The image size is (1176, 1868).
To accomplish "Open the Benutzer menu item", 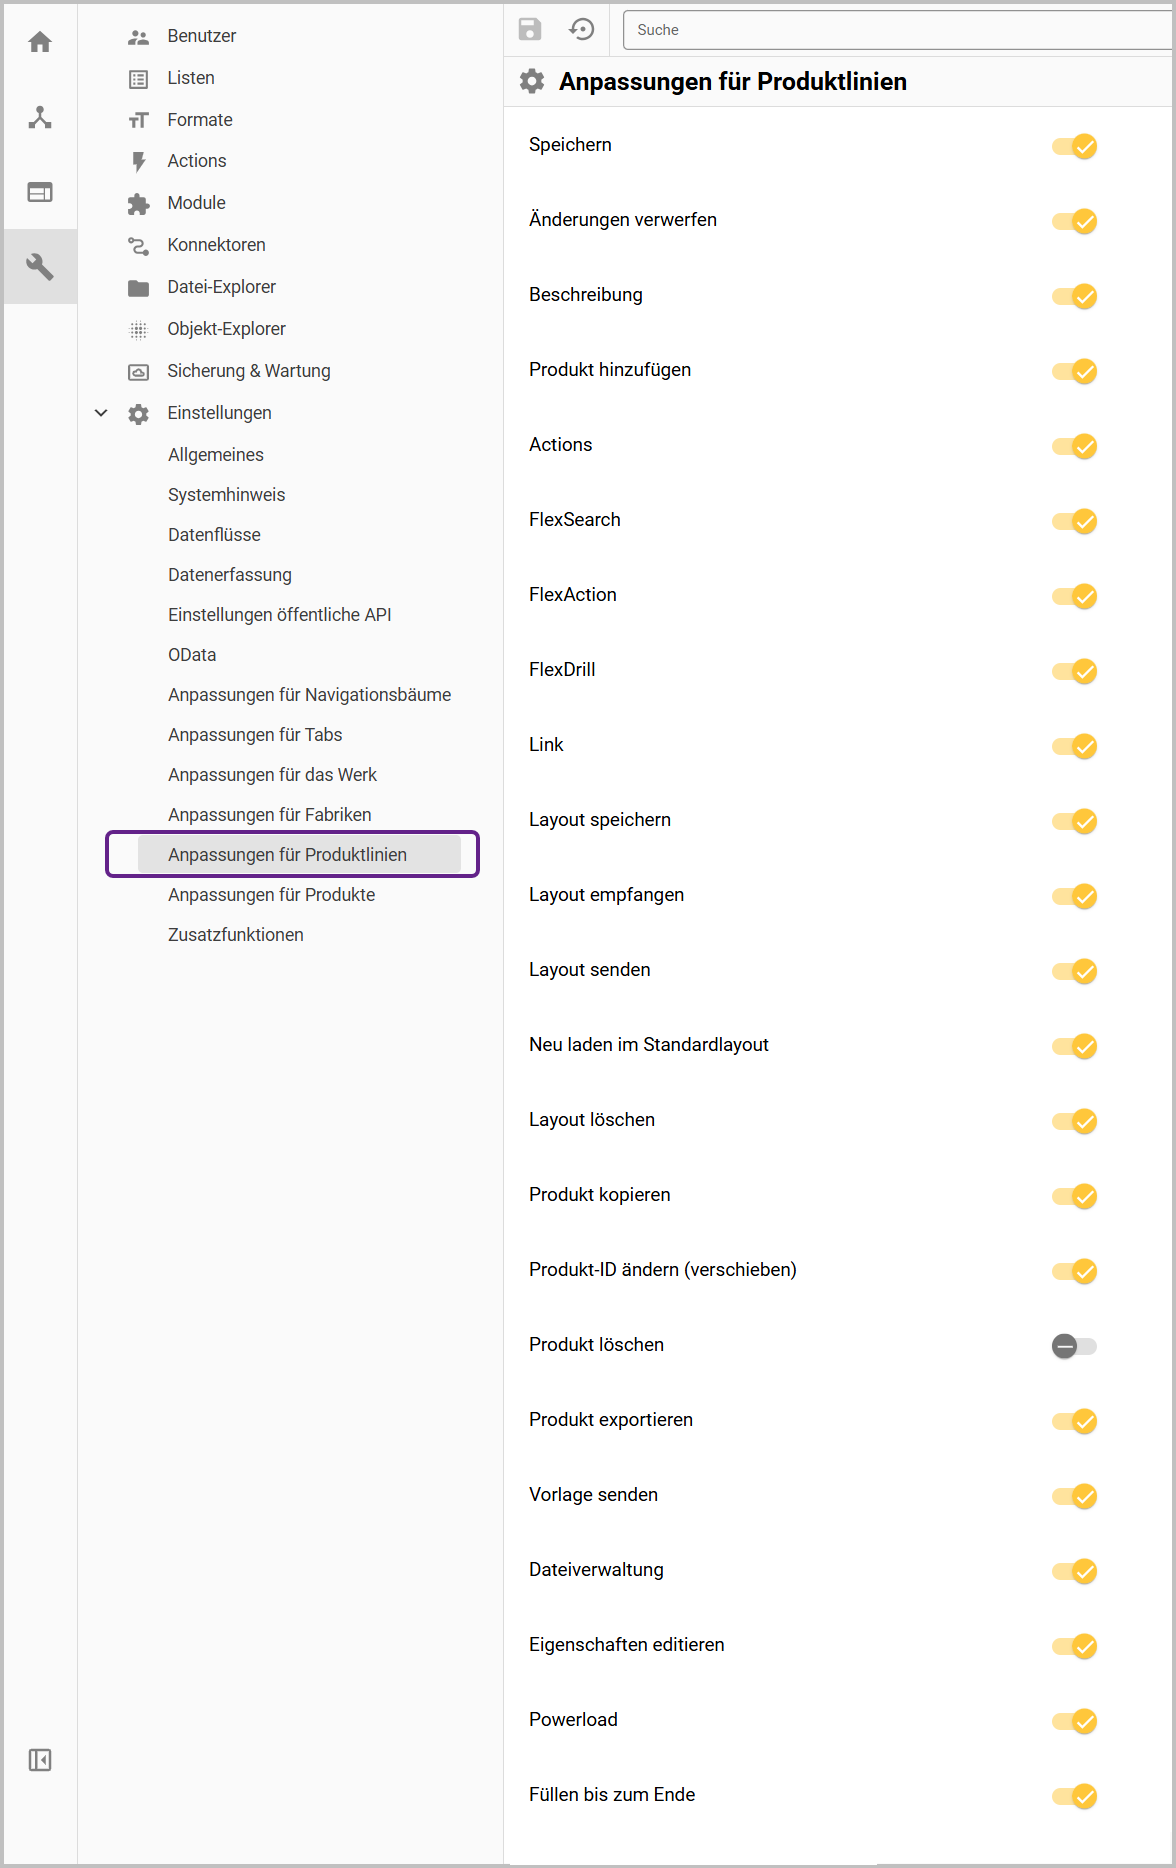I will (x=202, y=36).
